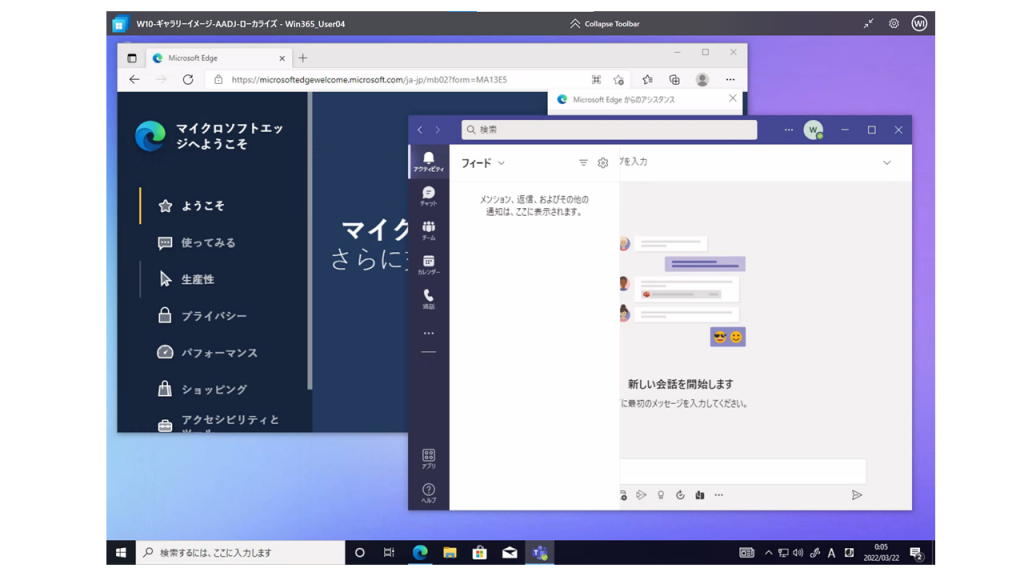Screen dimensions: 1024x576
Task: Open Help (ヘルプ) in Teams sidebar
Action: pyautogui.click(x=428, y=493)
